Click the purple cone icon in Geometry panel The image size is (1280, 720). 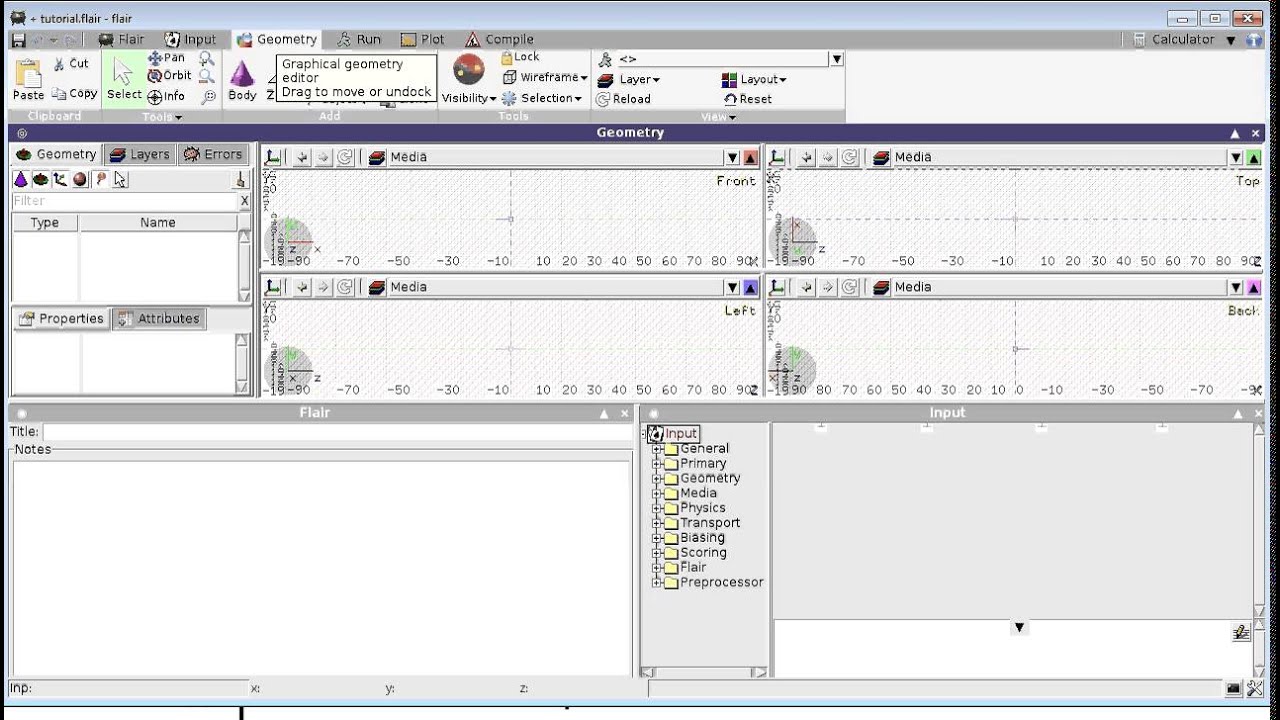pos(20,180)
